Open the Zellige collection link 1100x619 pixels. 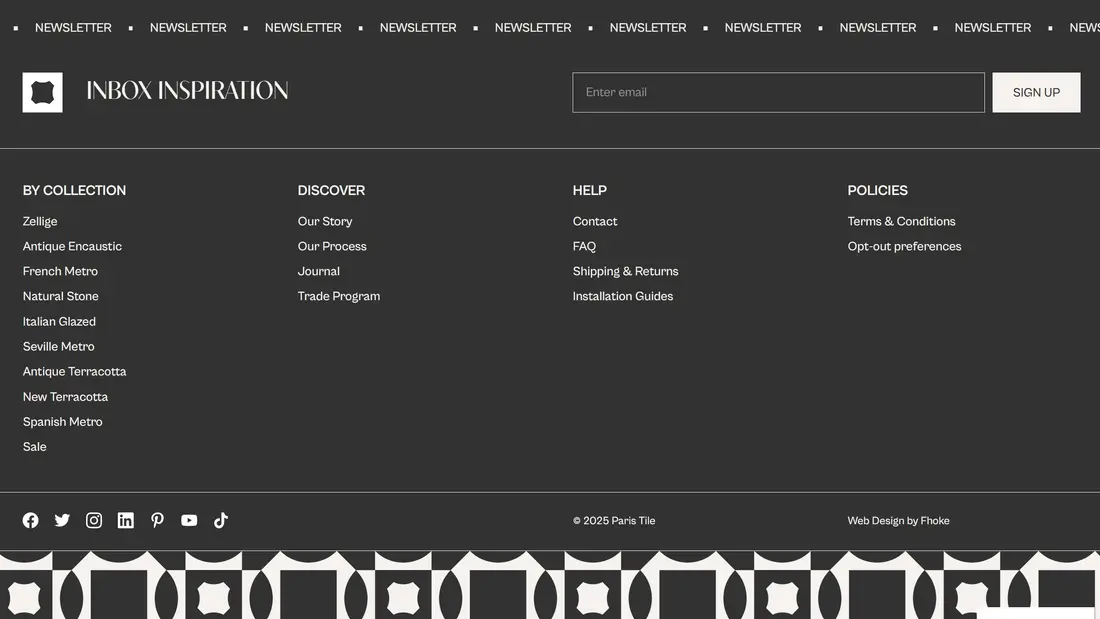[x=40, y=221]
